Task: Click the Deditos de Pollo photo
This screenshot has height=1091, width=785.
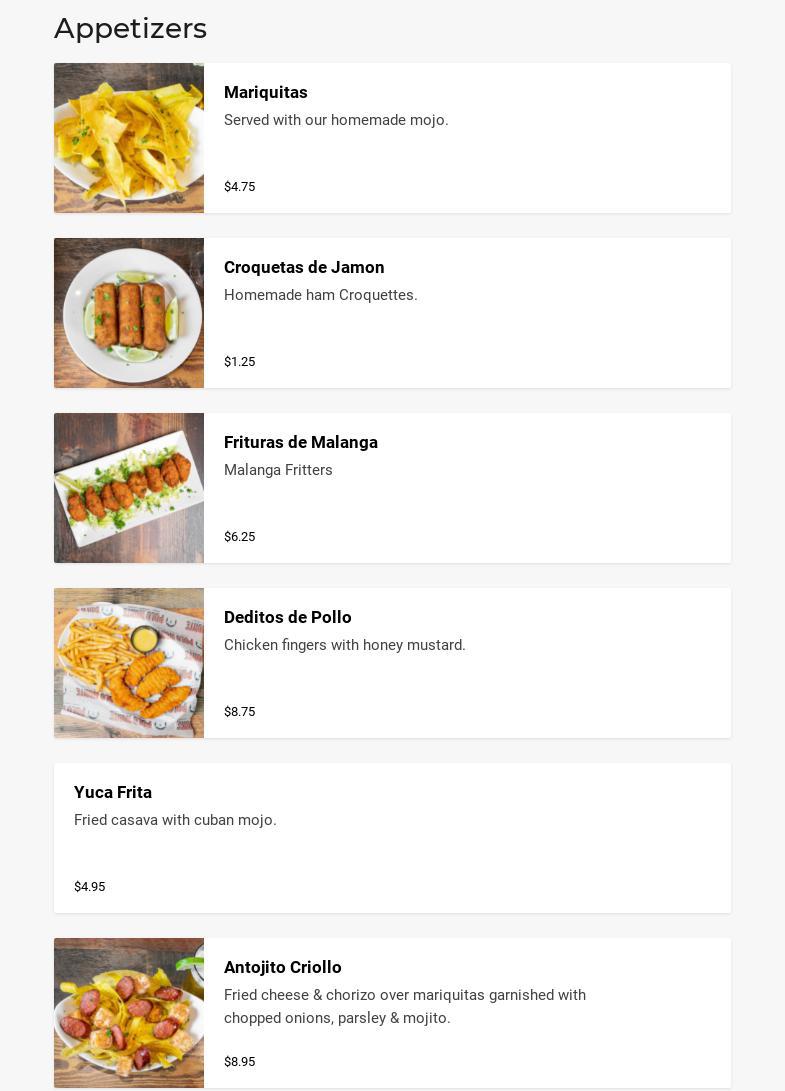Action: click(129, 663)
